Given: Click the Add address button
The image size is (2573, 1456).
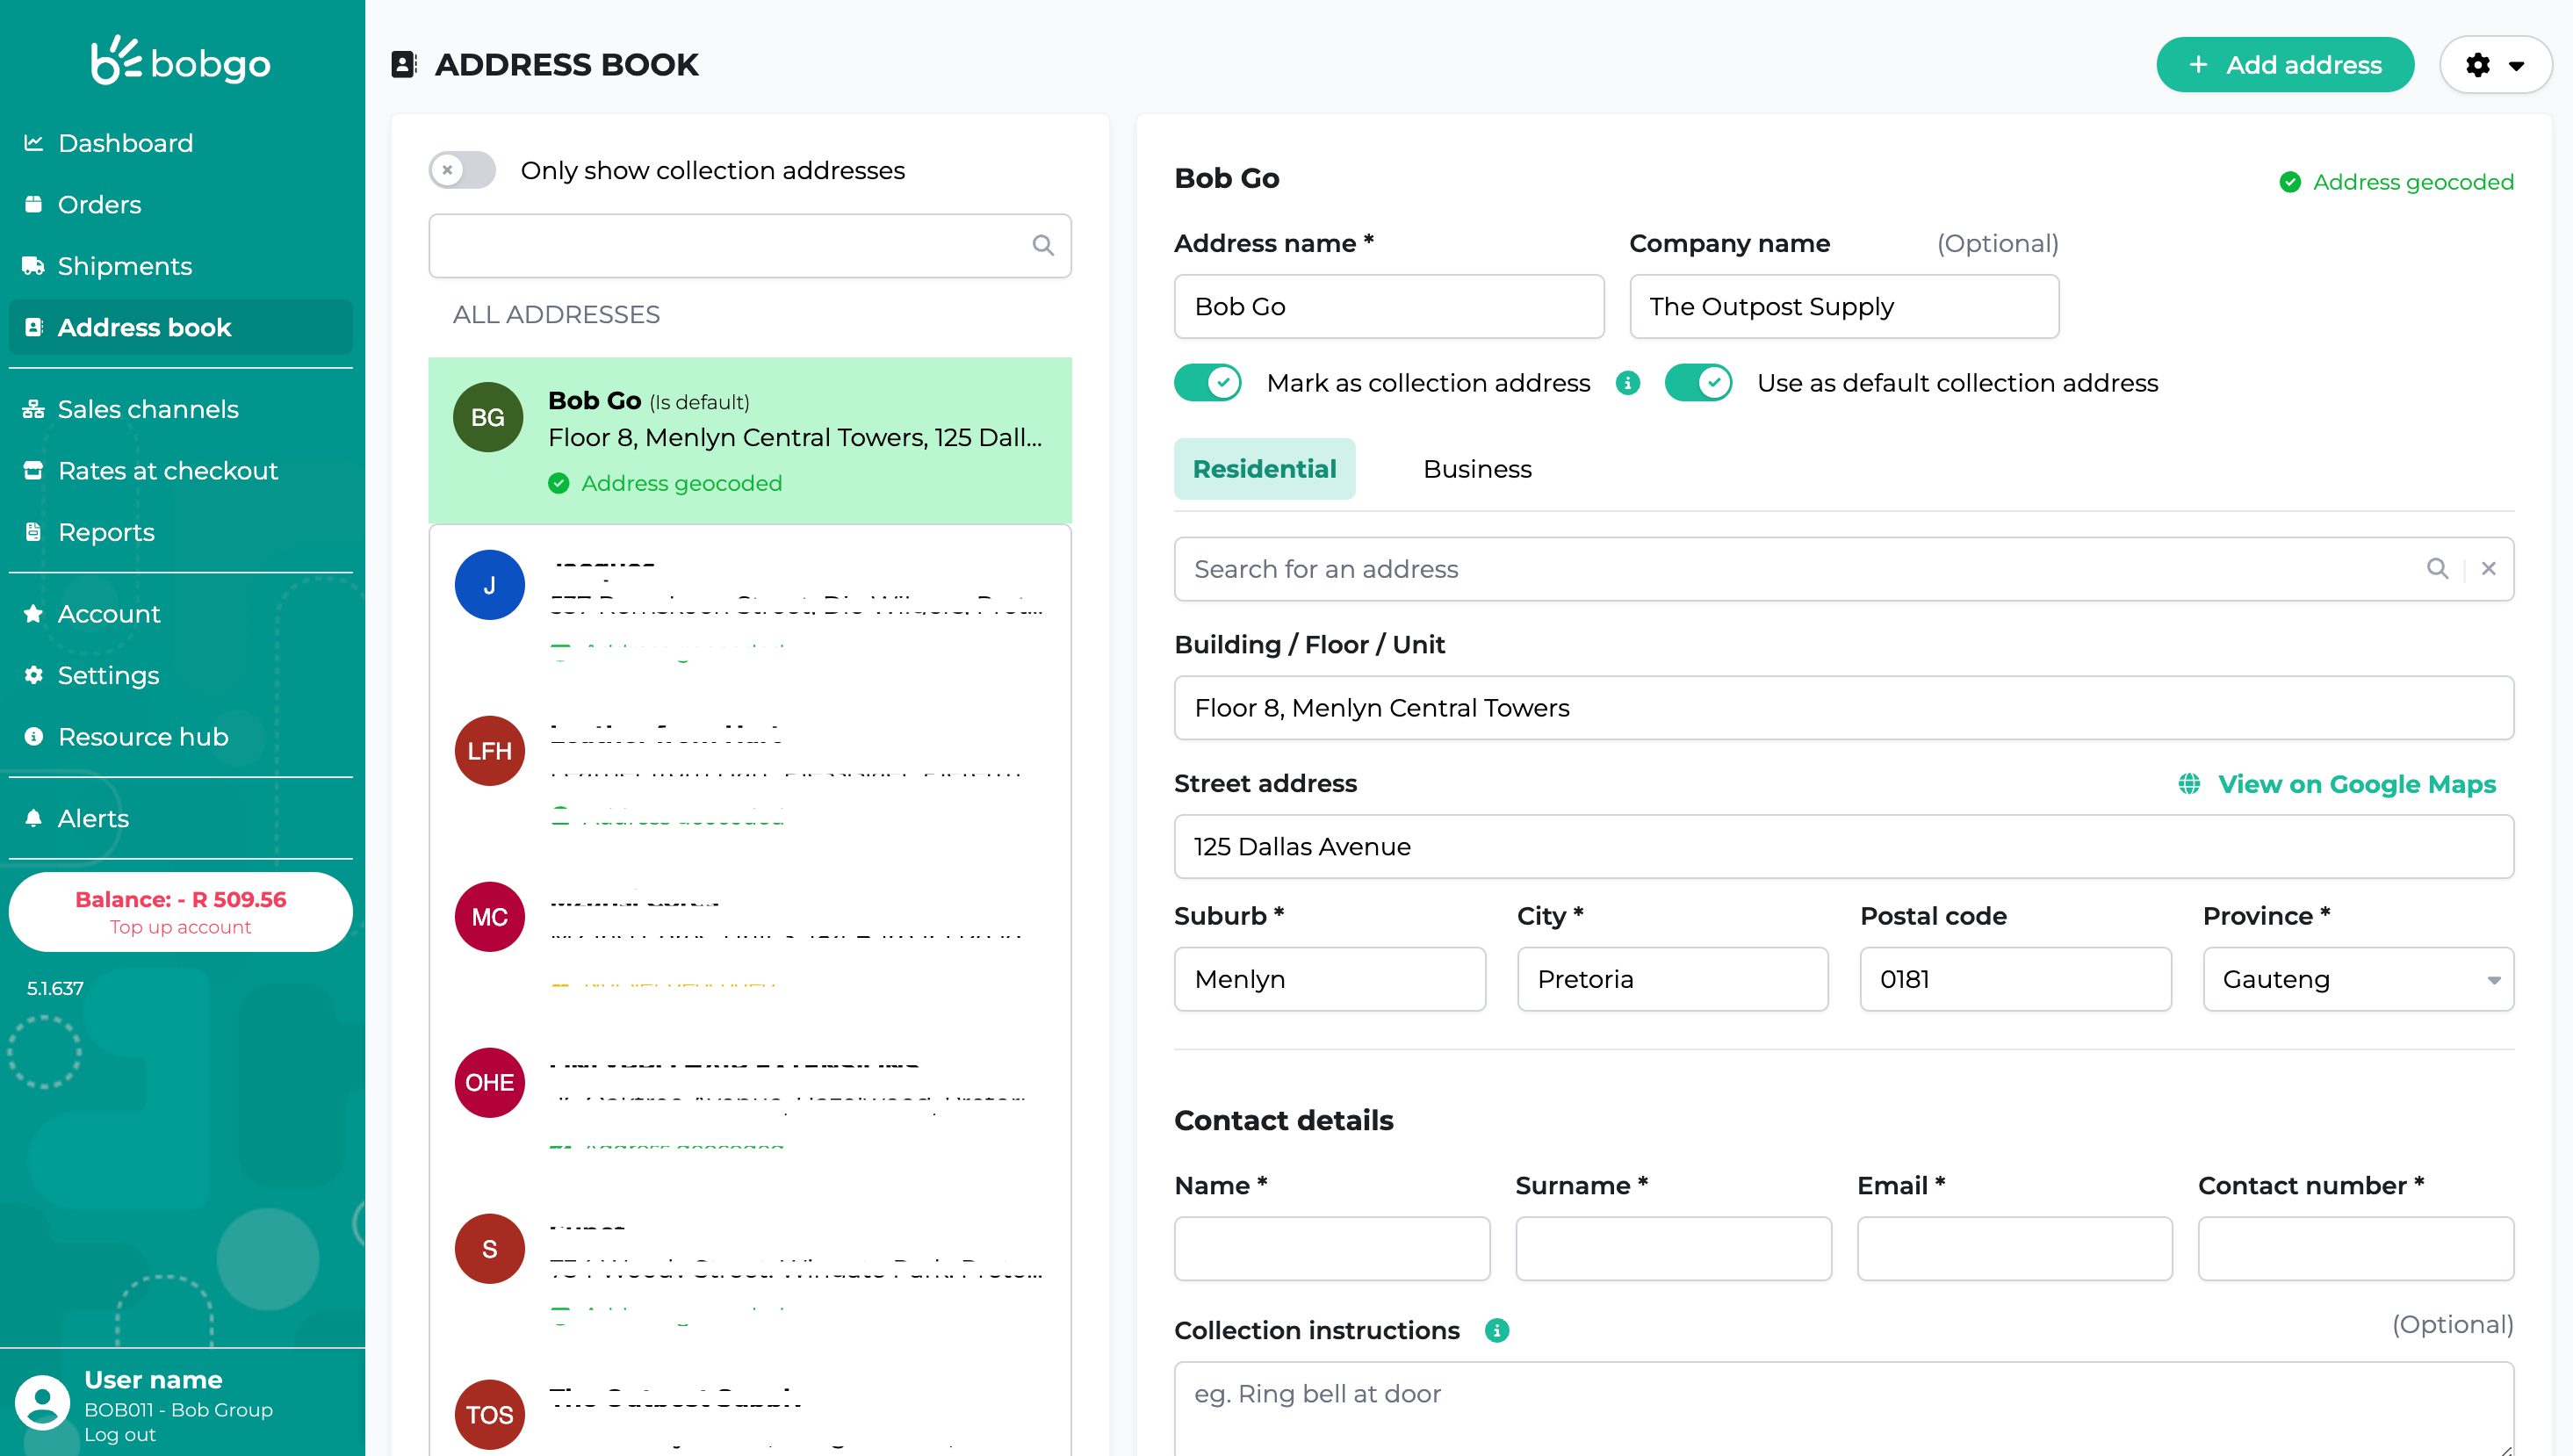Looking at the screenshot, I should point(2284,65).
